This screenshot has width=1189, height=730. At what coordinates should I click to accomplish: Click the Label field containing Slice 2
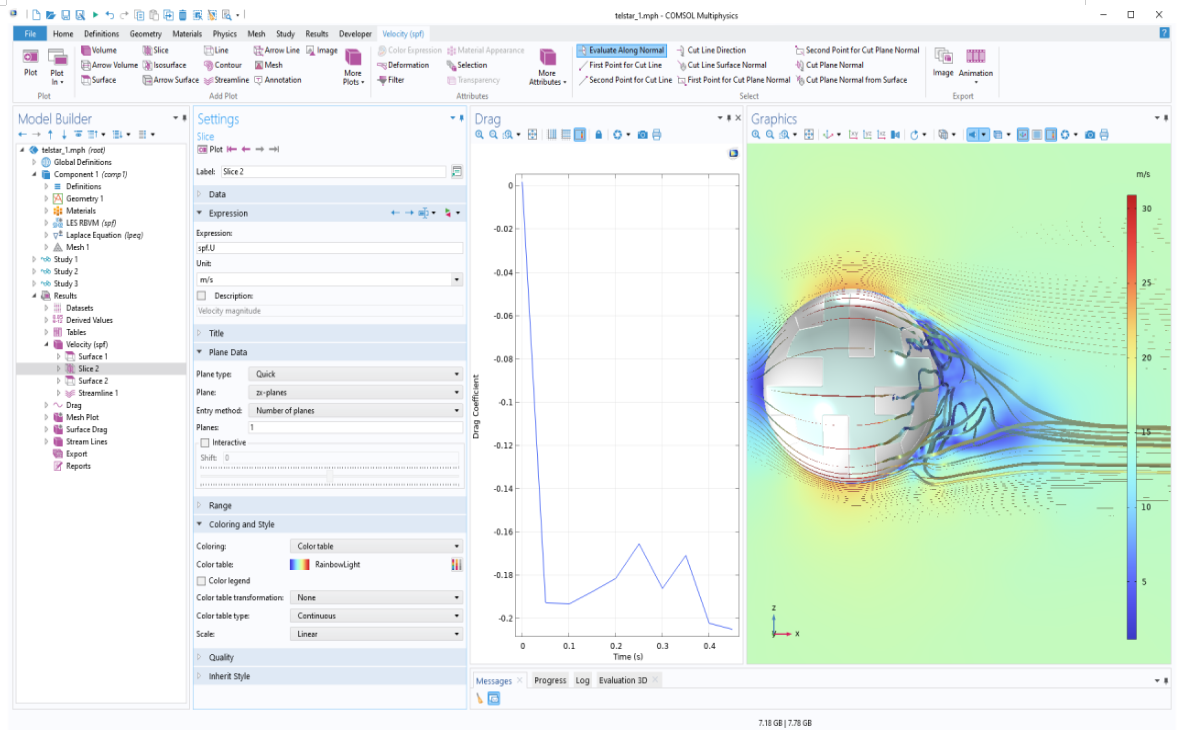click(x=333, y=172)
